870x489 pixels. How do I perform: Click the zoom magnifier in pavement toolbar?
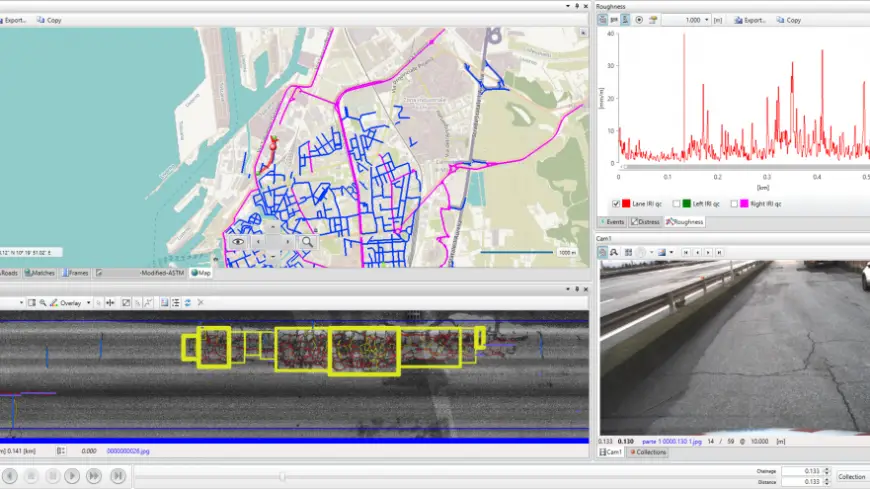(x=43, y=303)
